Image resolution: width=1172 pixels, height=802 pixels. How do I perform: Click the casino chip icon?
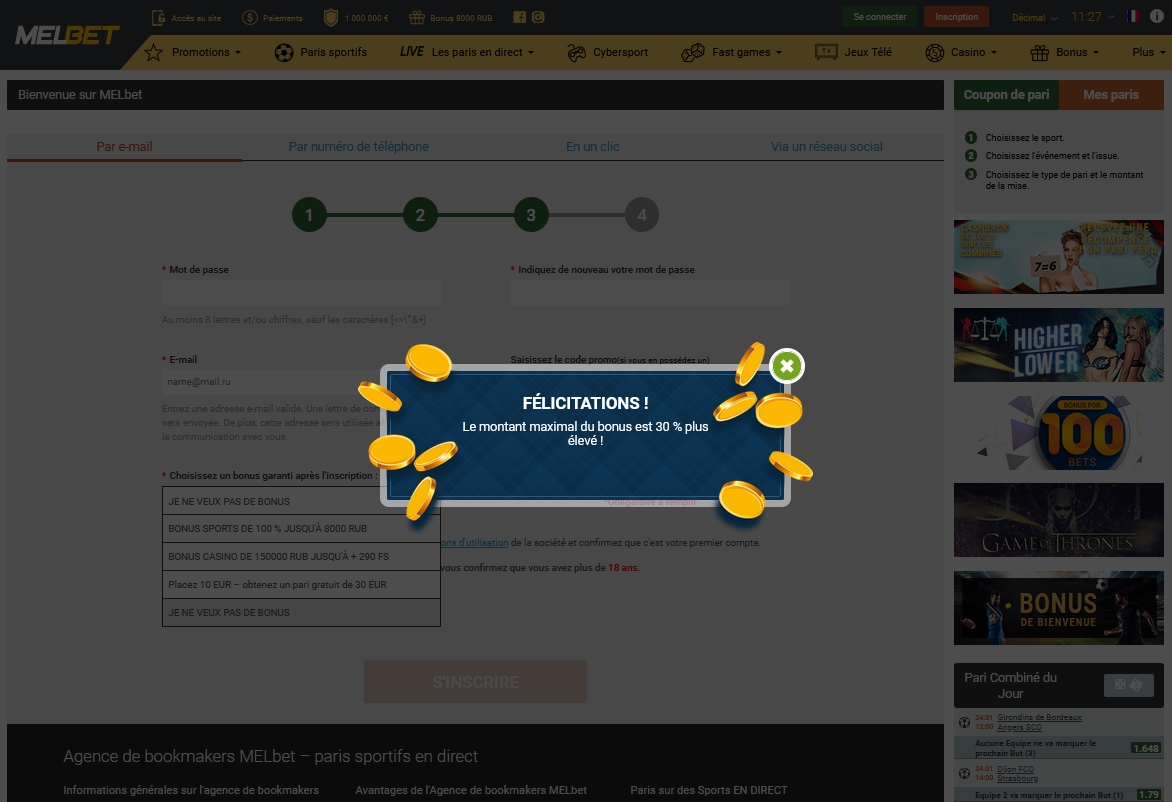pos(934,52)
